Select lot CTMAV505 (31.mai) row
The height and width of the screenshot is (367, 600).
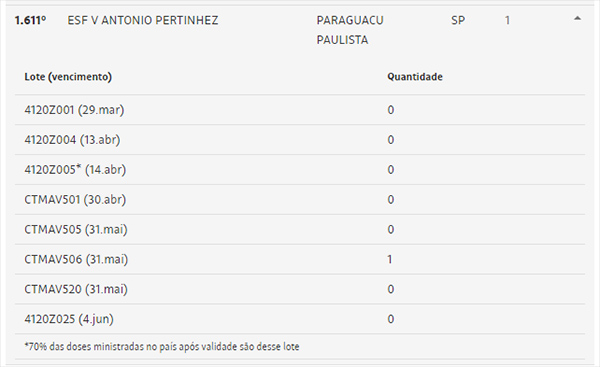(300, 229)
